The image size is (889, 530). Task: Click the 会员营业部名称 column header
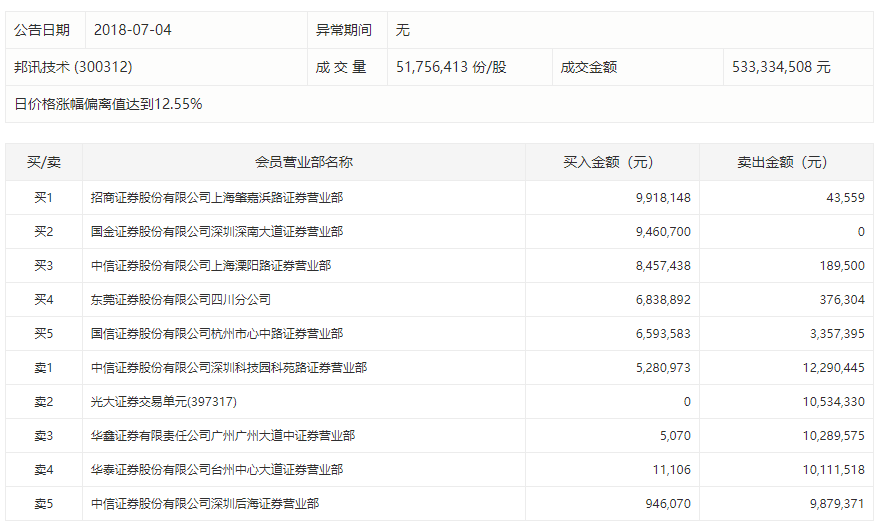(x=303, y=162)
